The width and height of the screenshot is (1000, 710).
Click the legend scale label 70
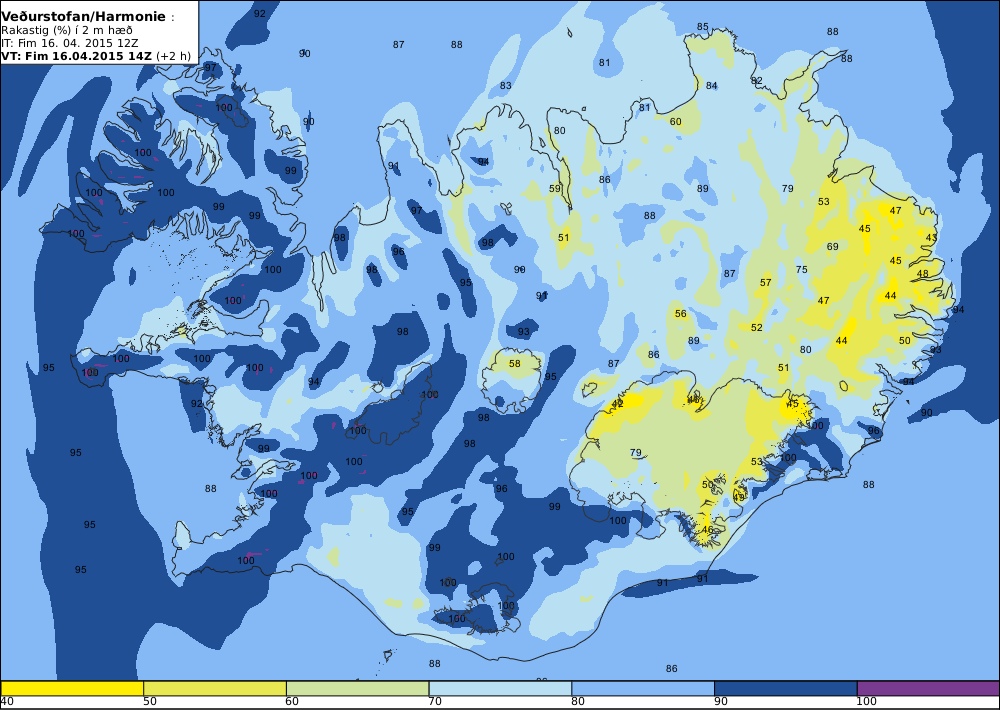pyautogui.click(x=435, y=702)
